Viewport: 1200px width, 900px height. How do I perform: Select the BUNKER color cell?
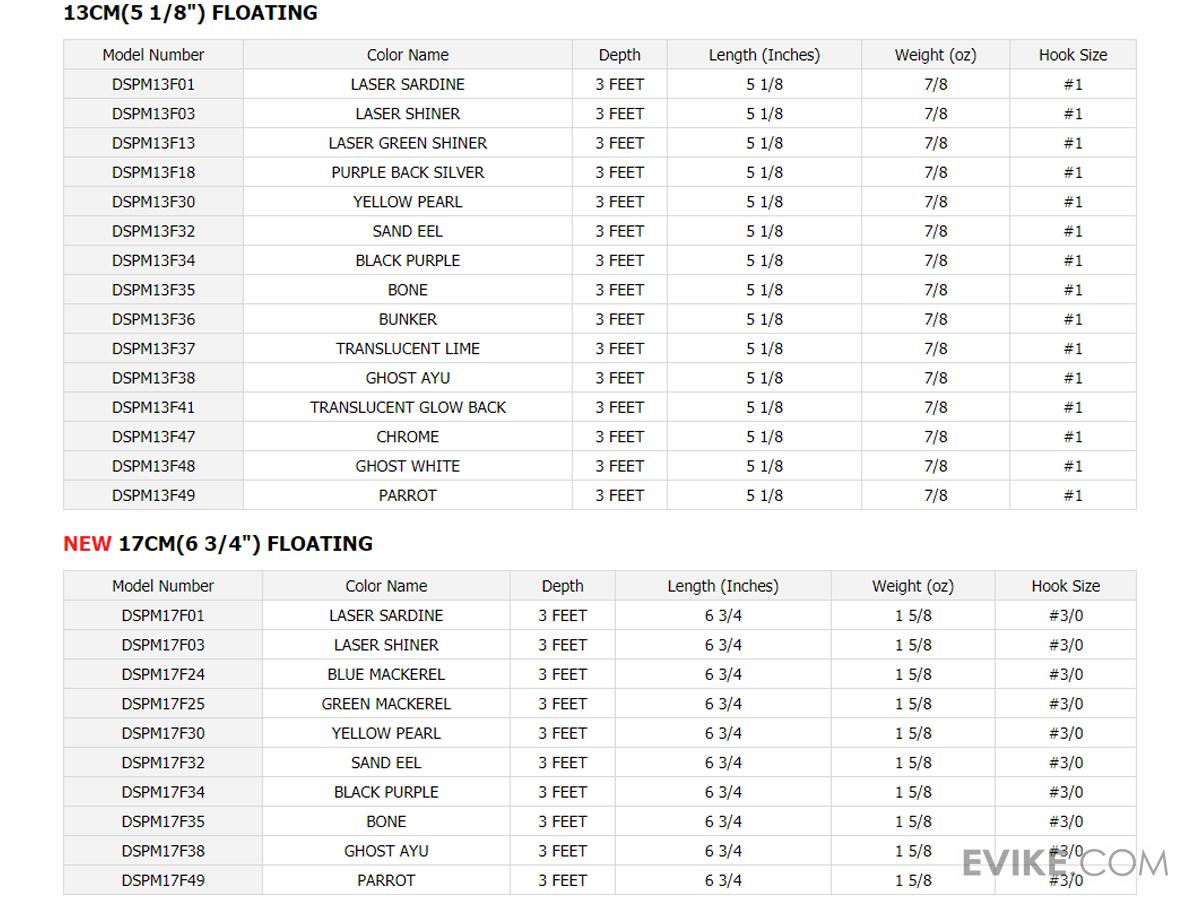[x=408, y=319]
